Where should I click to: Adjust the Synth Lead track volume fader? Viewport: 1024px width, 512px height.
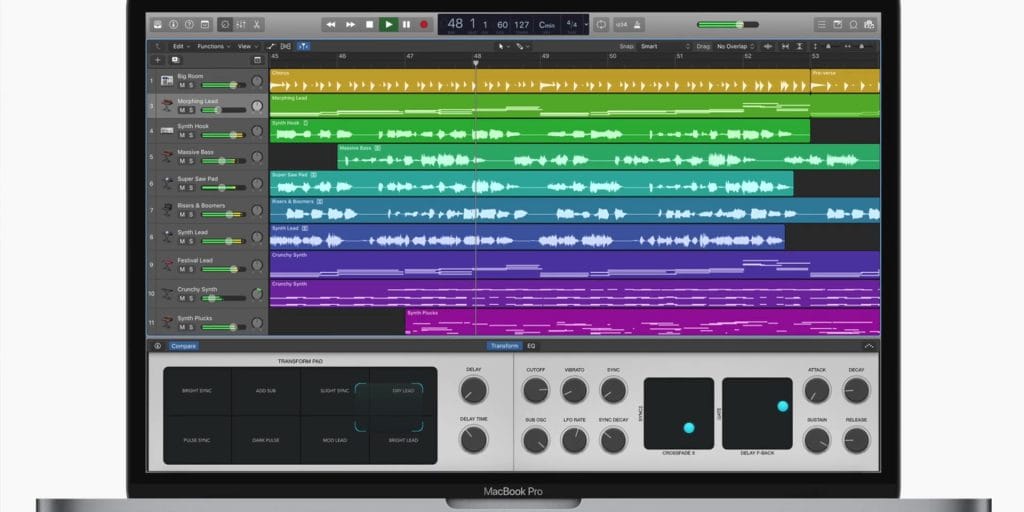223,241
